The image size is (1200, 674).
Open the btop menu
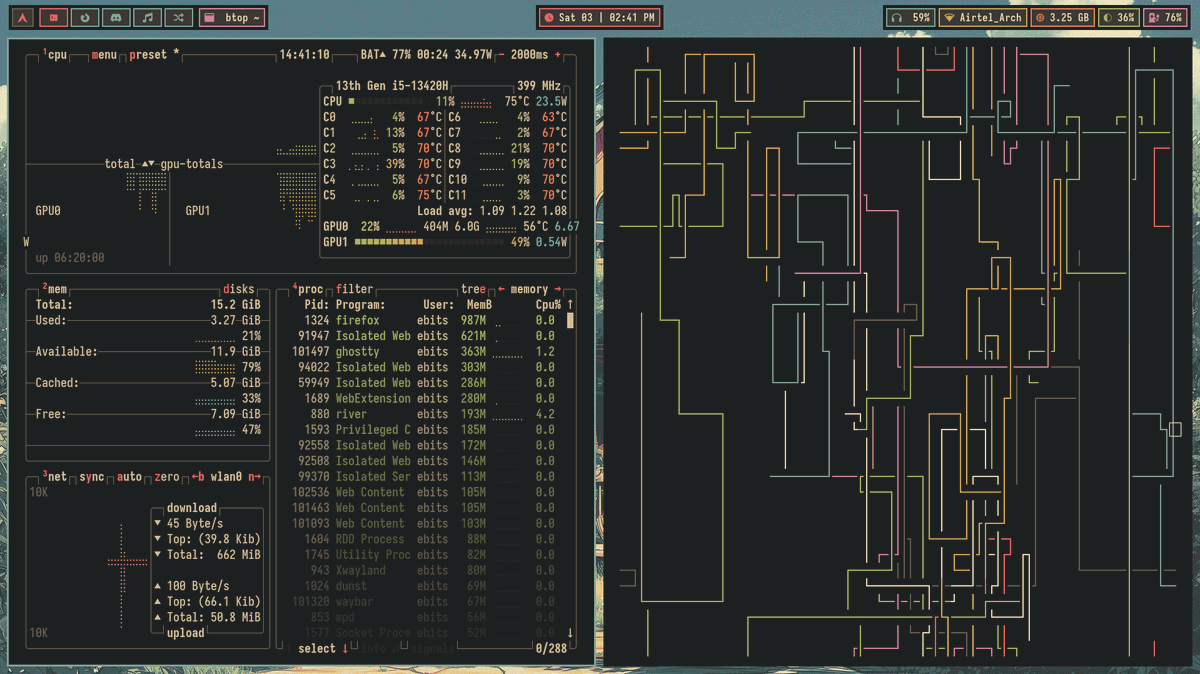104,55
